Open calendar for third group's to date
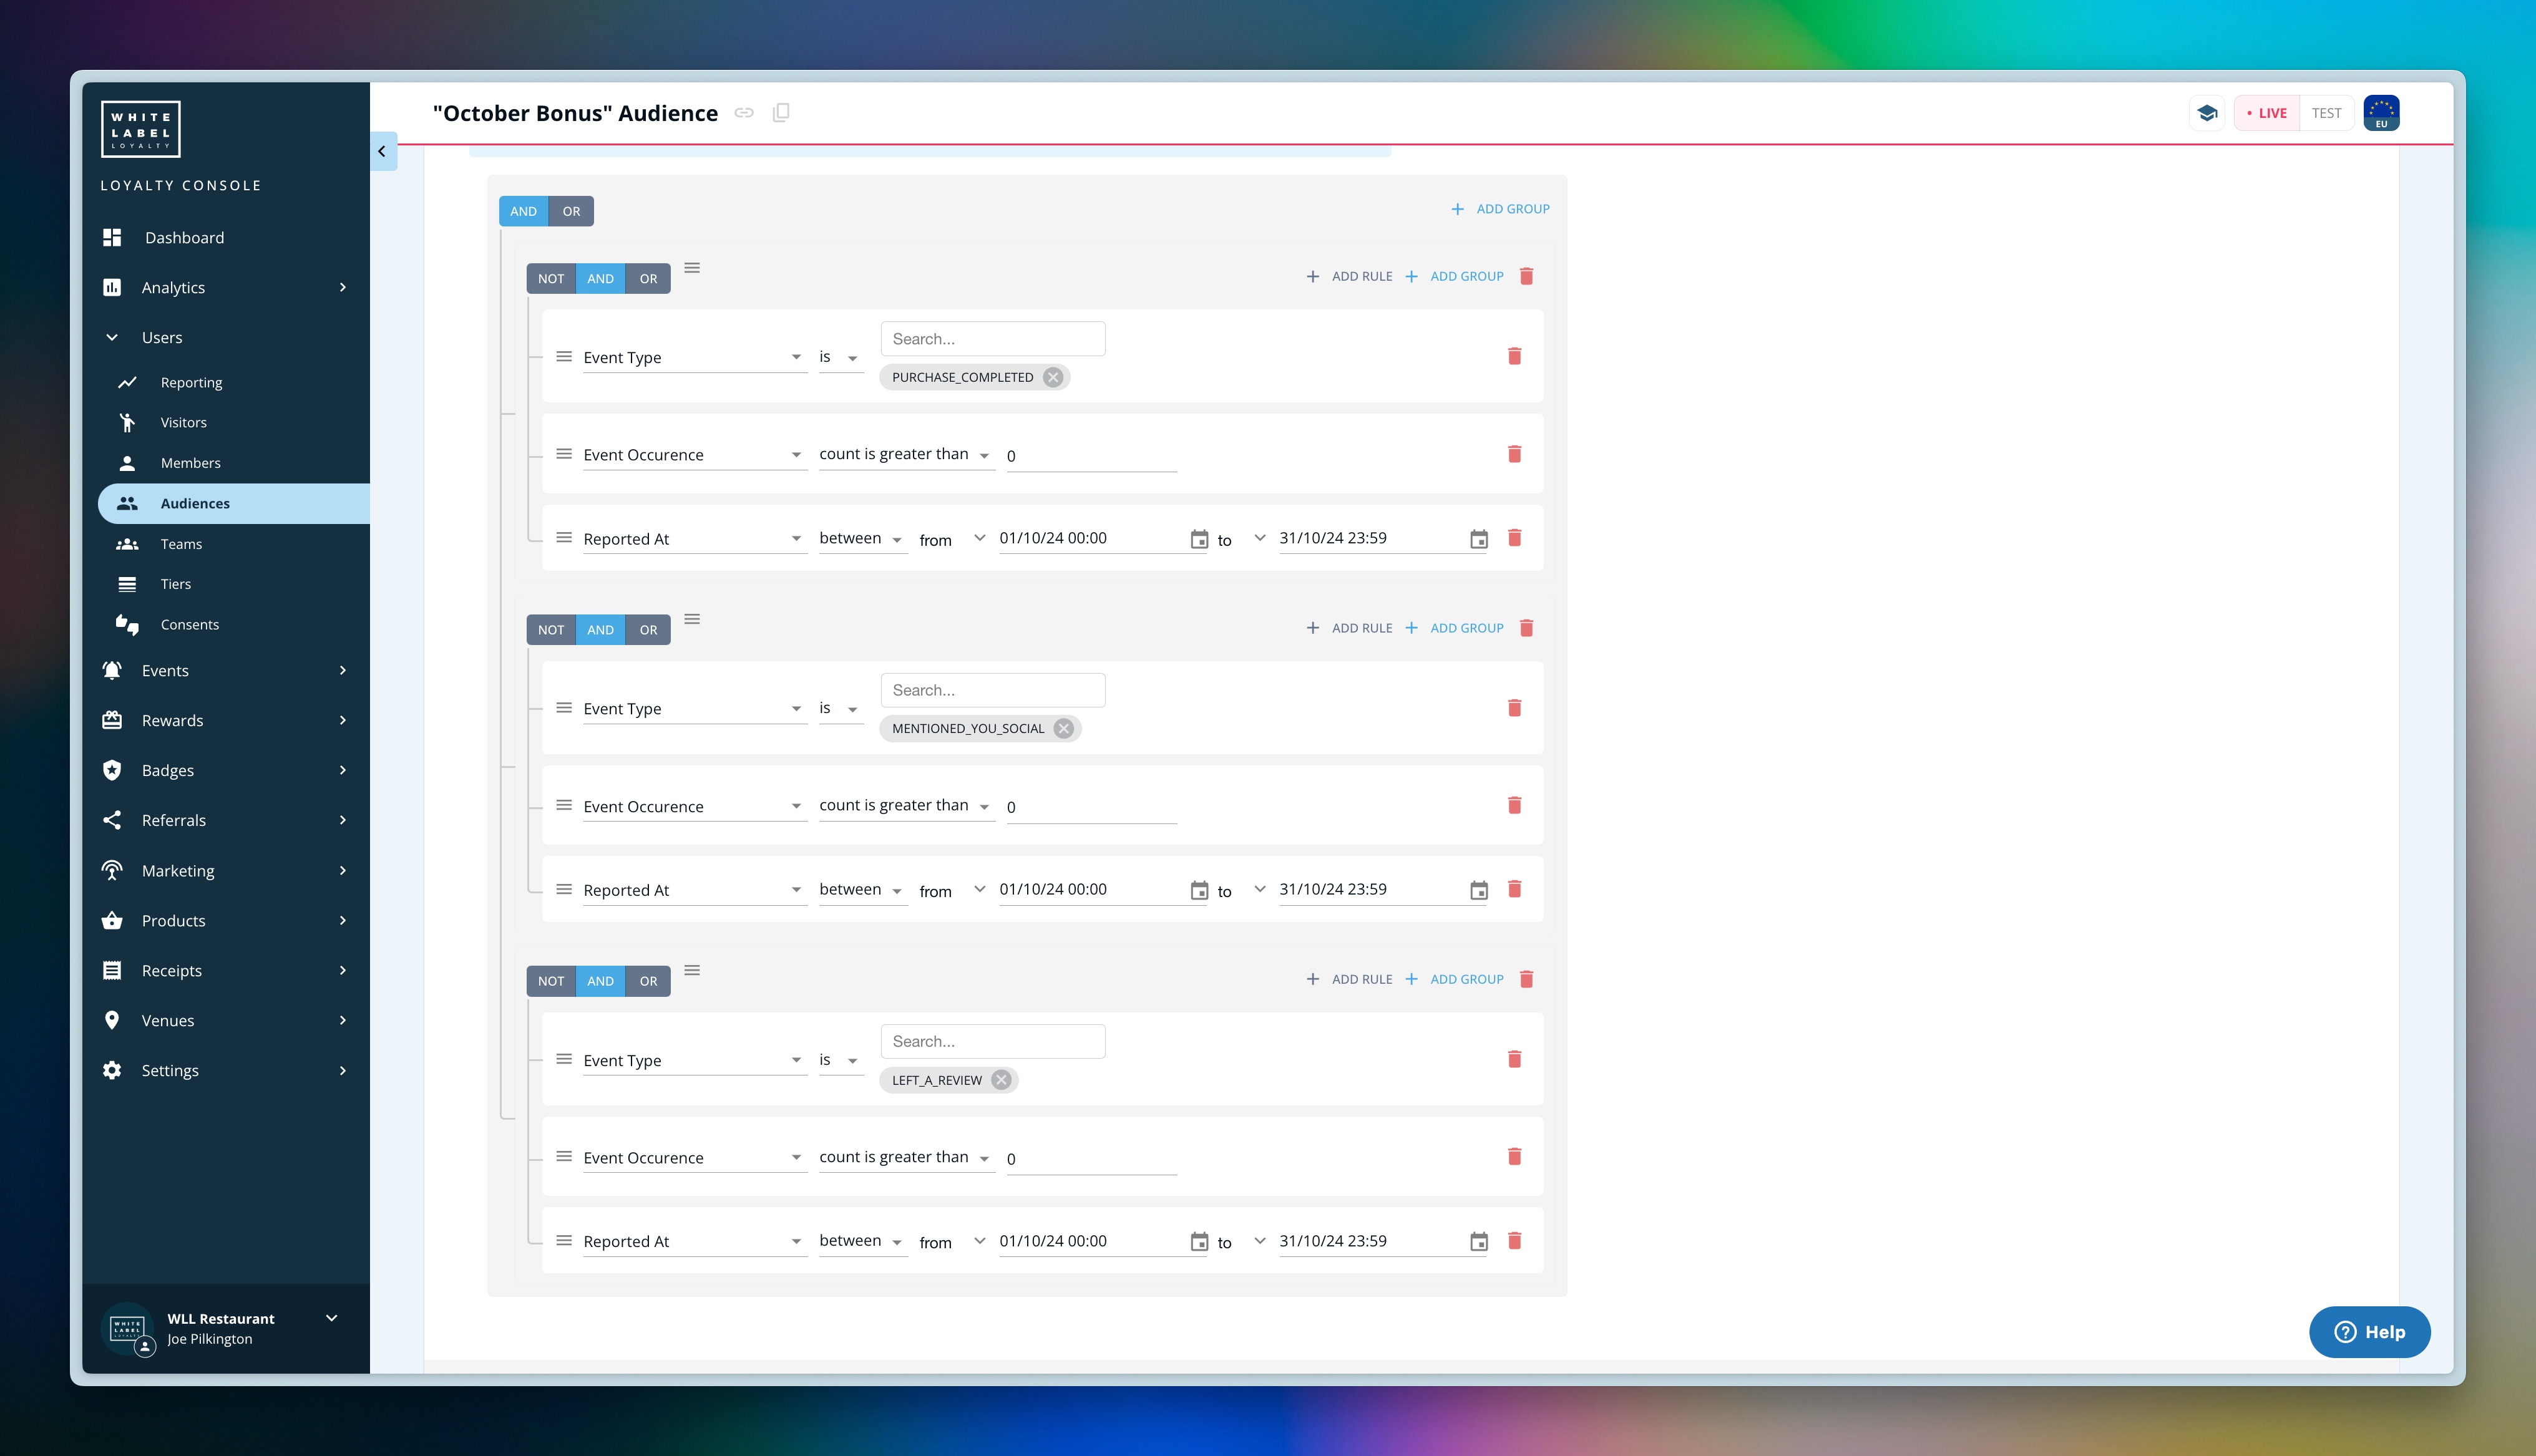This screenshot has height=1456, width=2536. click(1479, 1242)
